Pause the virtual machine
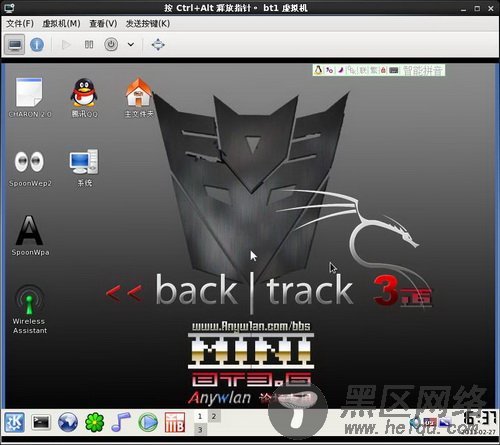 [x=89, y=45]
